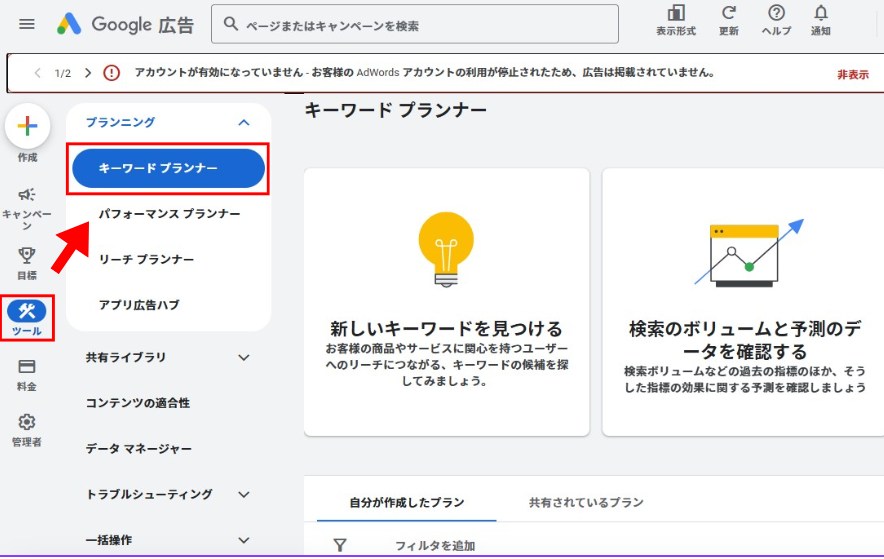
Task: Switch to 共有されているプラン tab
Action: (586, 502)
